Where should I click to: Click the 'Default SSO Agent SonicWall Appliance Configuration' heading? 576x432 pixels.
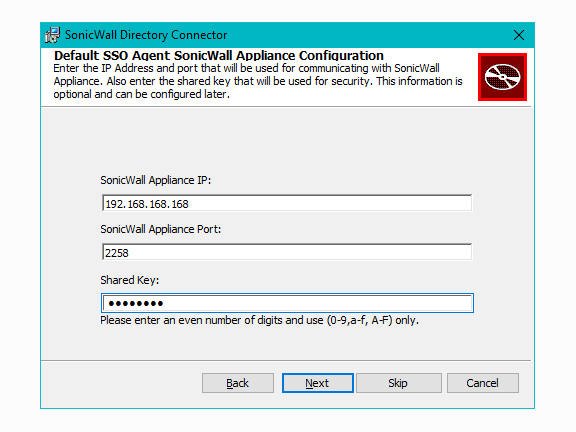coord(219,55)
